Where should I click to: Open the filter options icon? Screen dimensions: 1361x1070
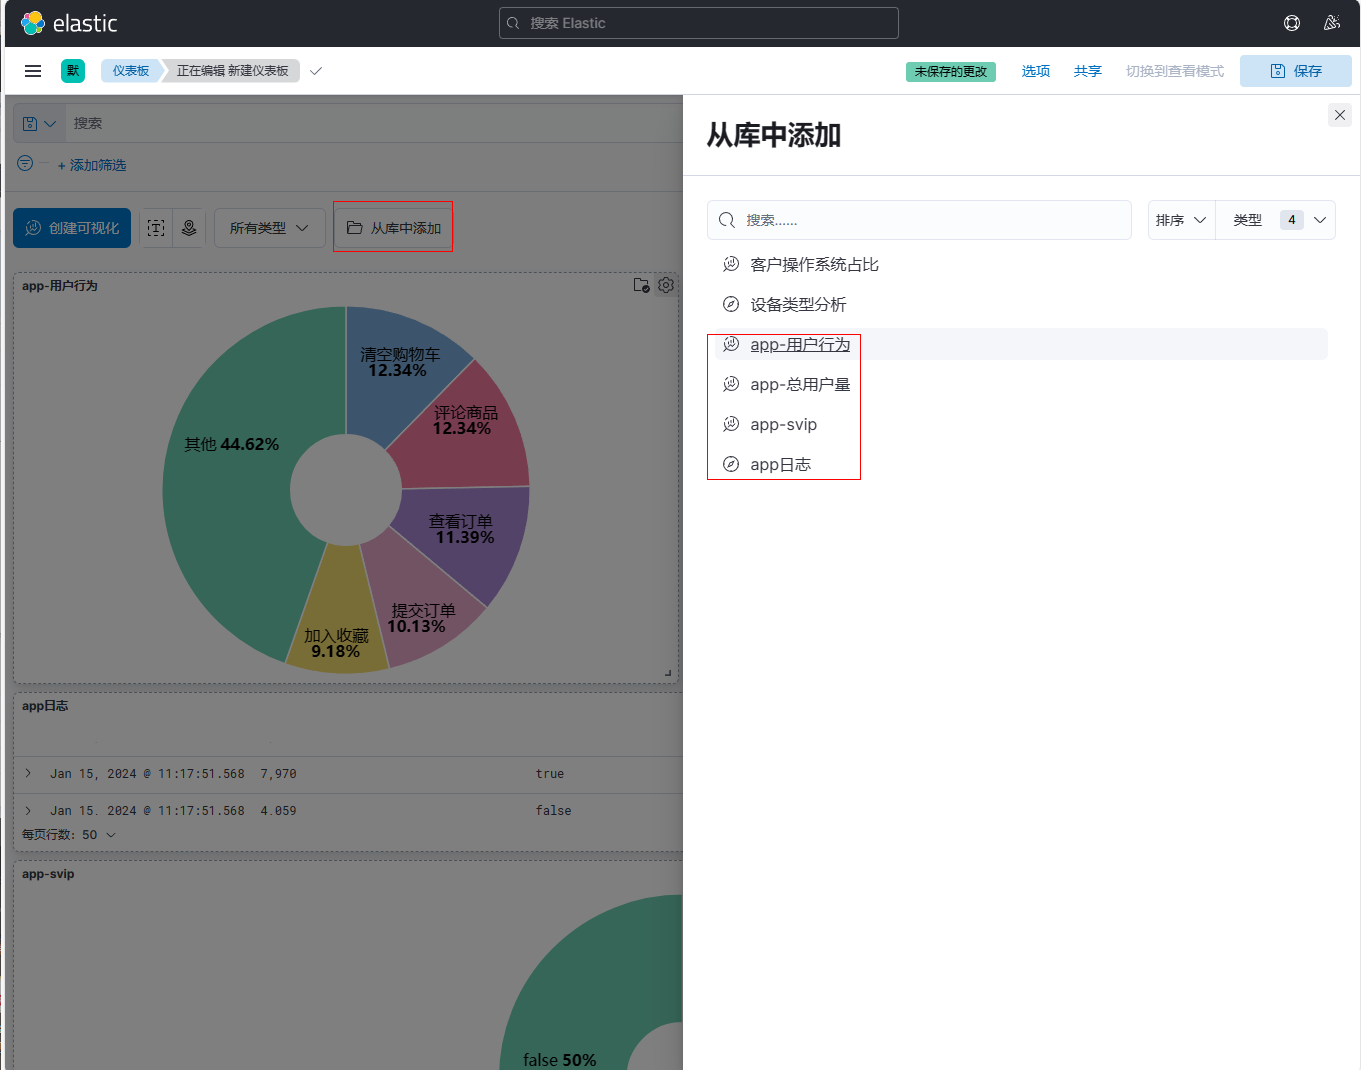(26, 164)
